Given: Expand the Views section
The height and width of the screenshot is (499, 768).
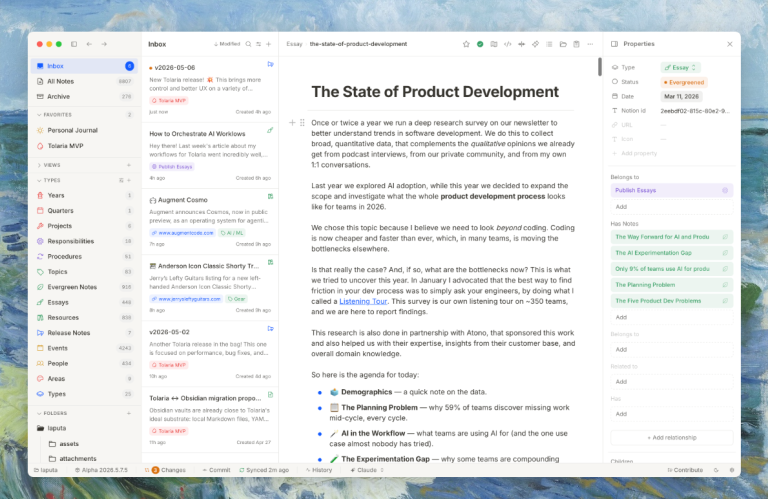Looking at the screenshot, I should (x=39, y=165).
